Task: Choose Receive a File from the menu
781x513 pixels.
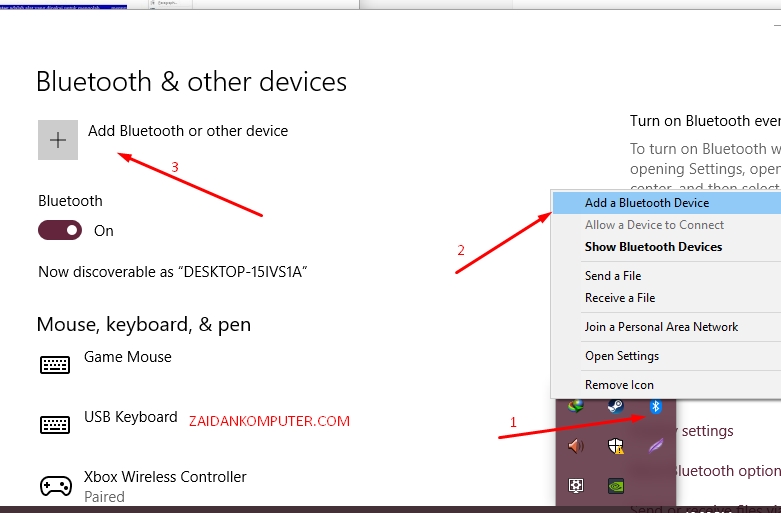Action: click(667, 297)
